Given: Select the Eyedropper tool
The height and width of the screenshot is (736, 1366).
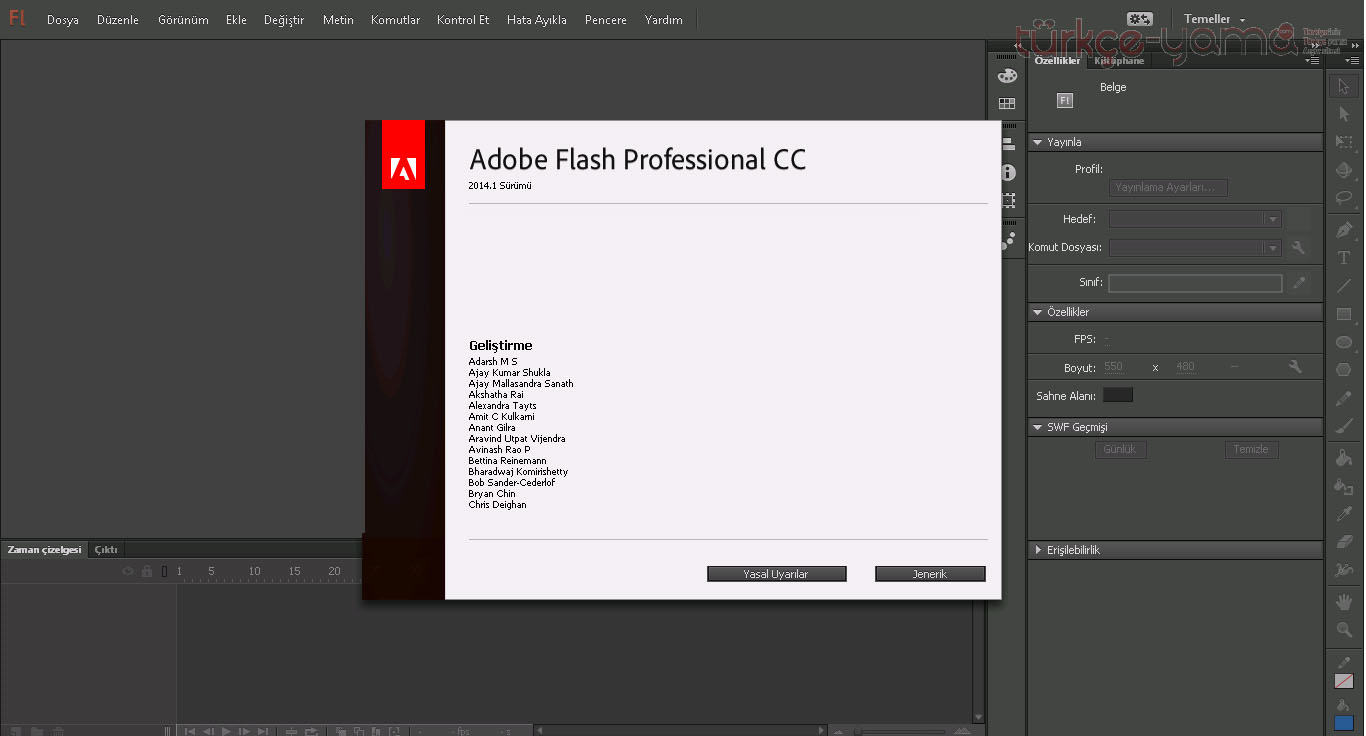Looking at the screenshot, I should [1344, 514].
